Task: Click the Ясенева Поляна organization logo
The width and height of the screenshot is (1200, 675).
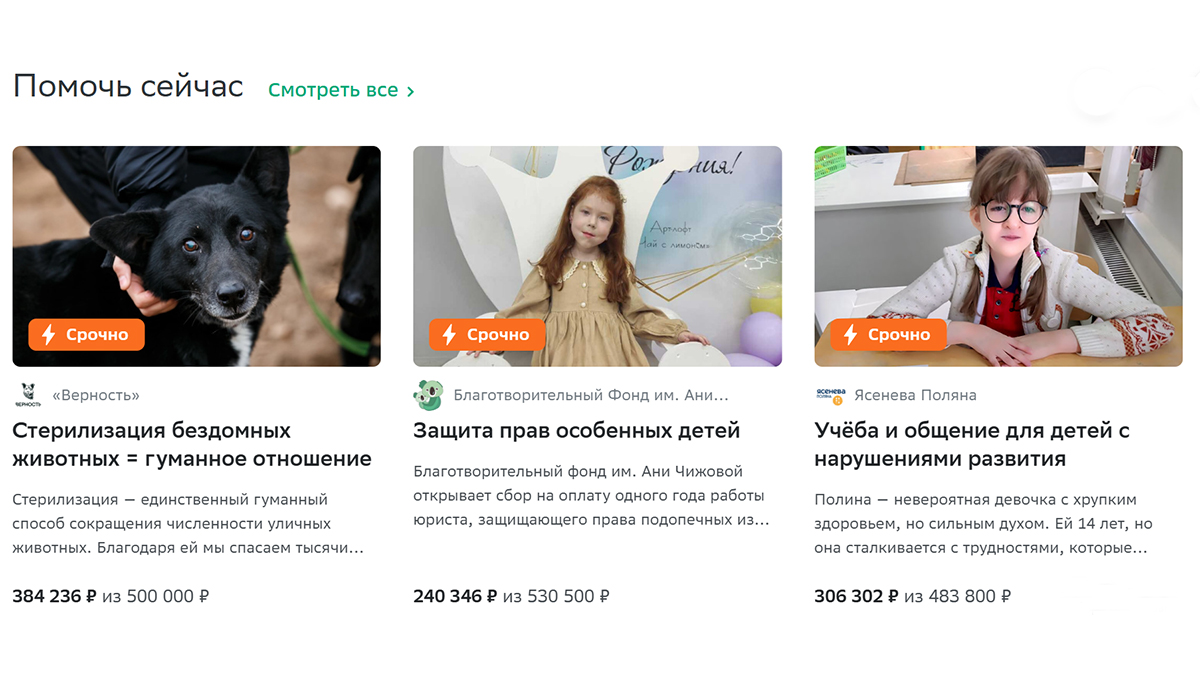Action: tap(830, 395)
